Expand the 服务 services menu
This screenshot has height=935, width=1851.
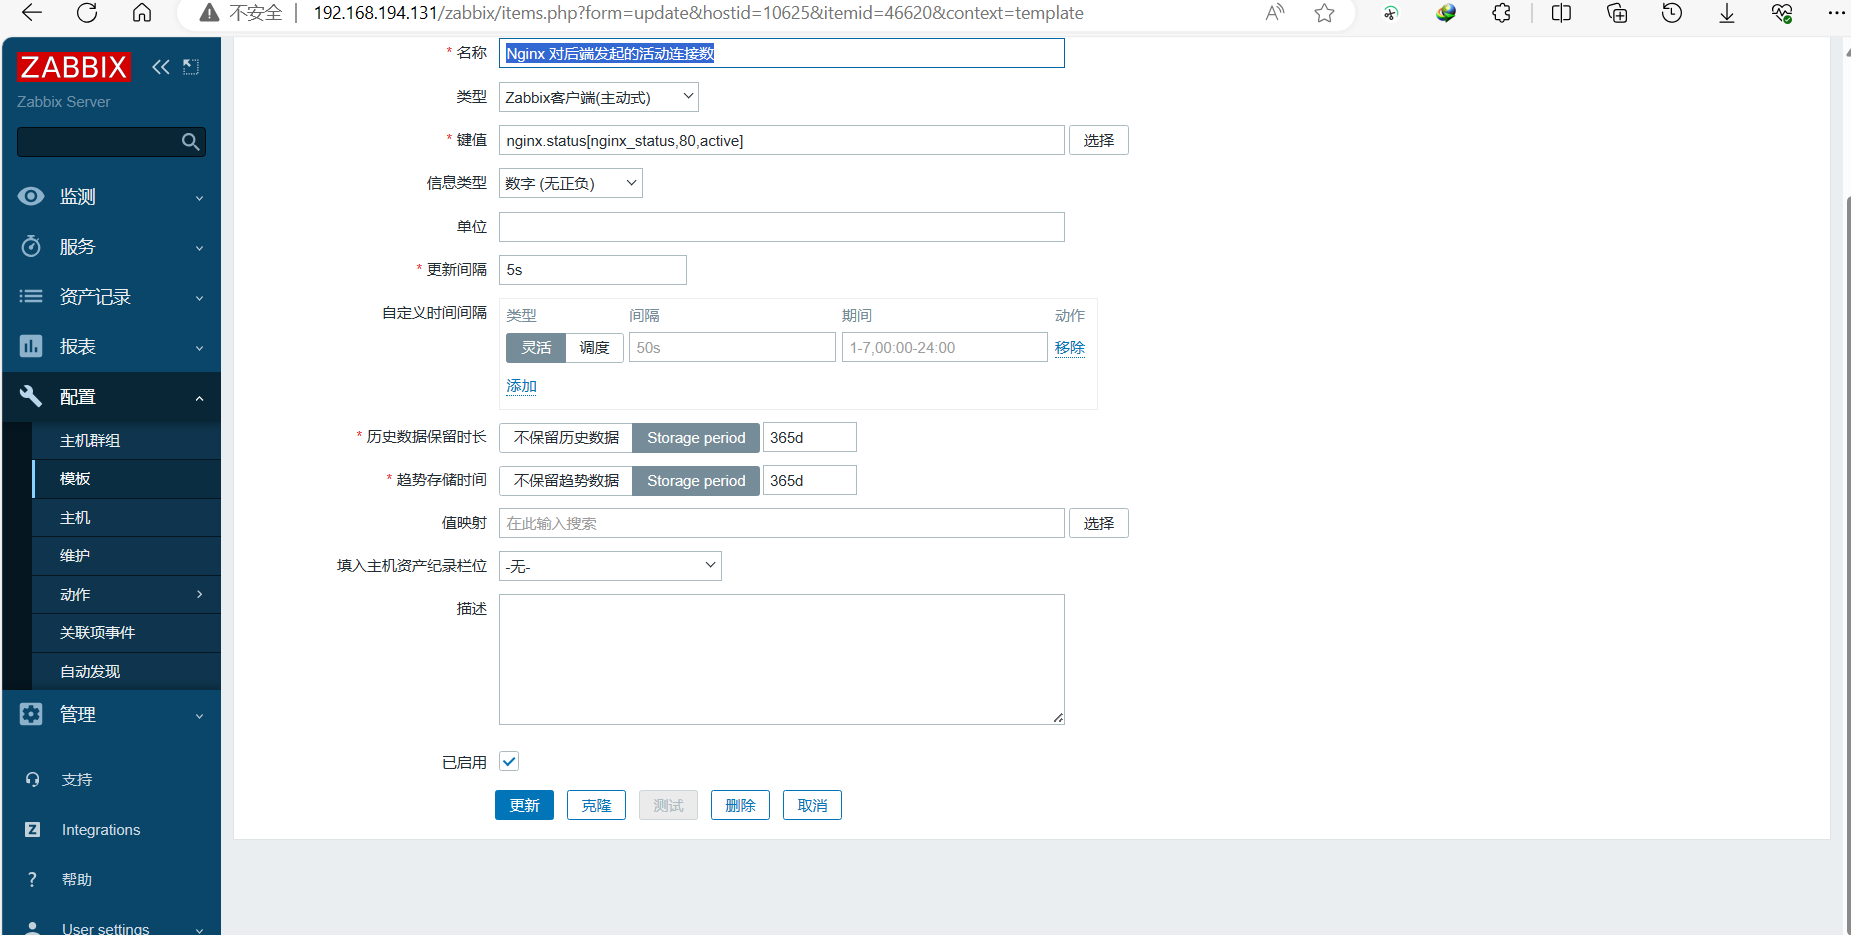pos(111,247)
